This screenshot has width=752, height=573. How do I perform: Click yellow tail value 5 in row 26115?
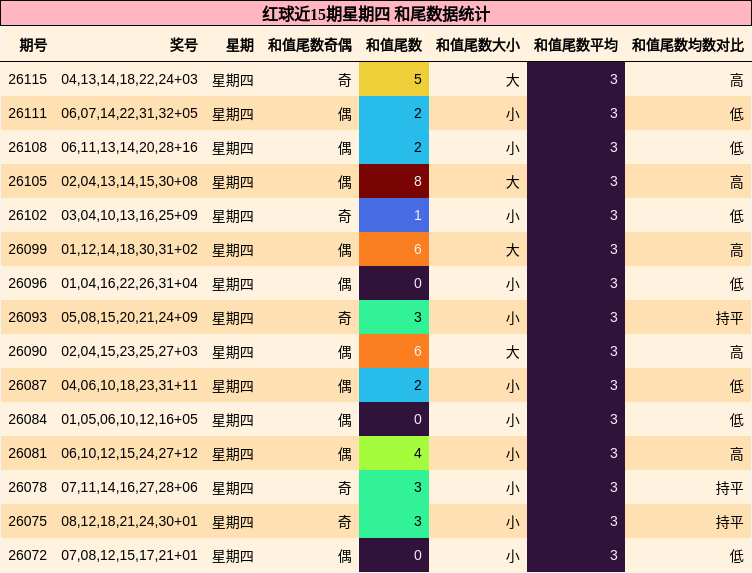(394, 79)
